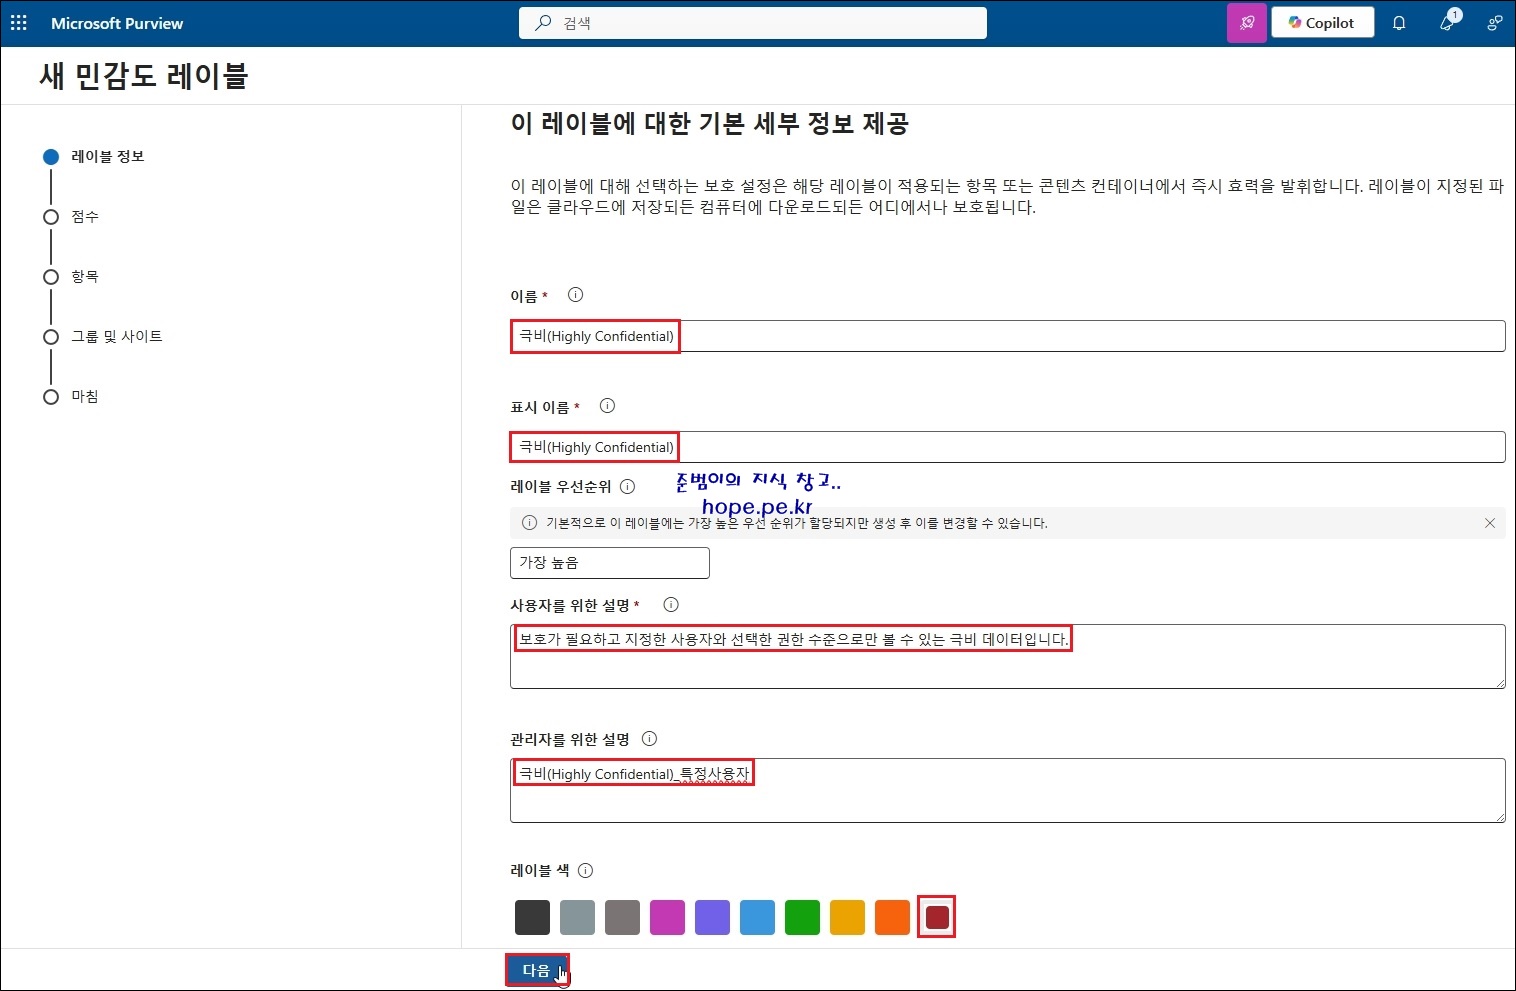Dismiss the priority info banner
1516x991 pixels.
tap(1489, 523)
